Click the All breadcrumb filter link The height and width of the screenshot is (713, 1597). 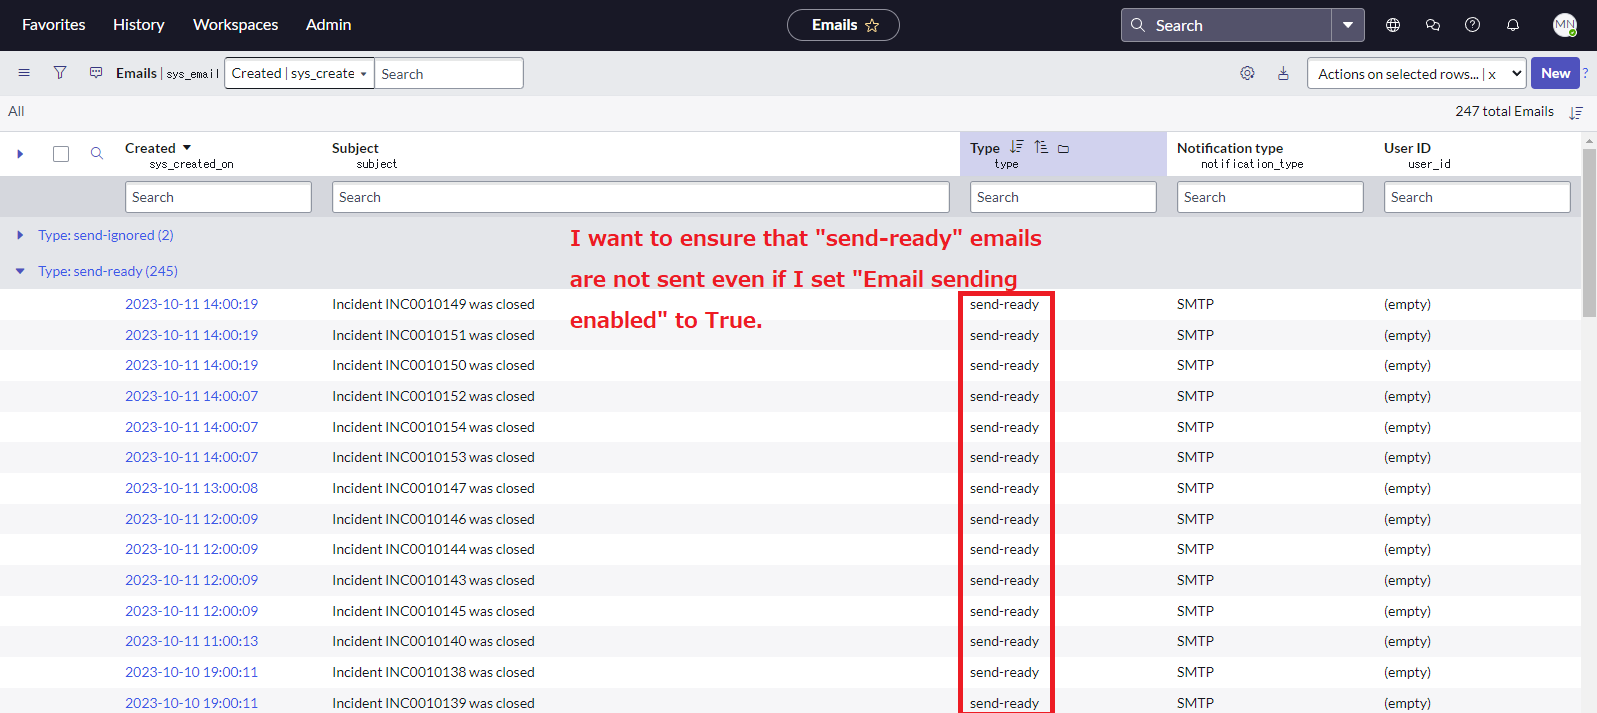click(16, 111)
